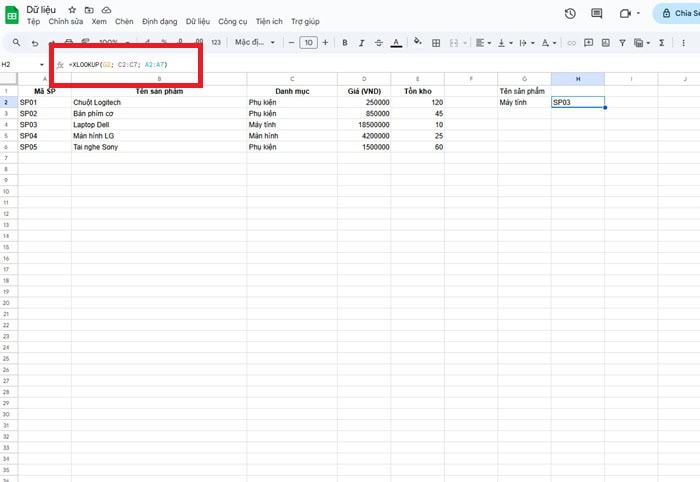
Task: Open the comments panel icon
Action: (x=596, y=13)
